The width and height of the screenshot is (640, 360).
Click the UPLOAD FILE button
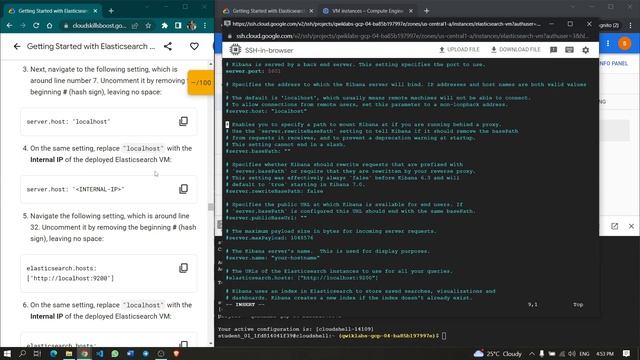click(x=459, y=49)
